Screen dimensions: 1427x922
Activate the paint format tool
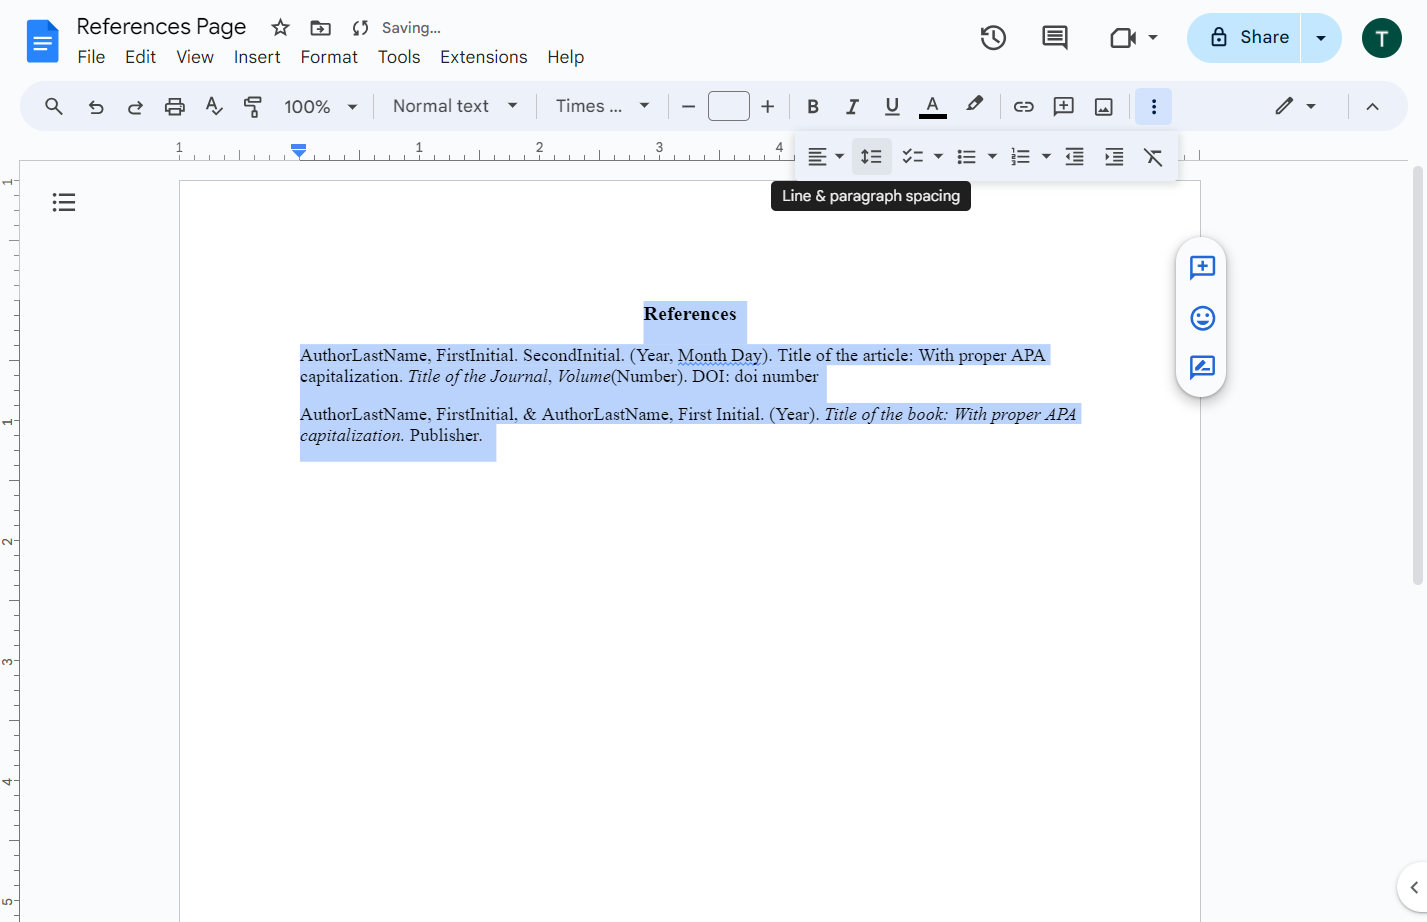(x=253, y=106)
